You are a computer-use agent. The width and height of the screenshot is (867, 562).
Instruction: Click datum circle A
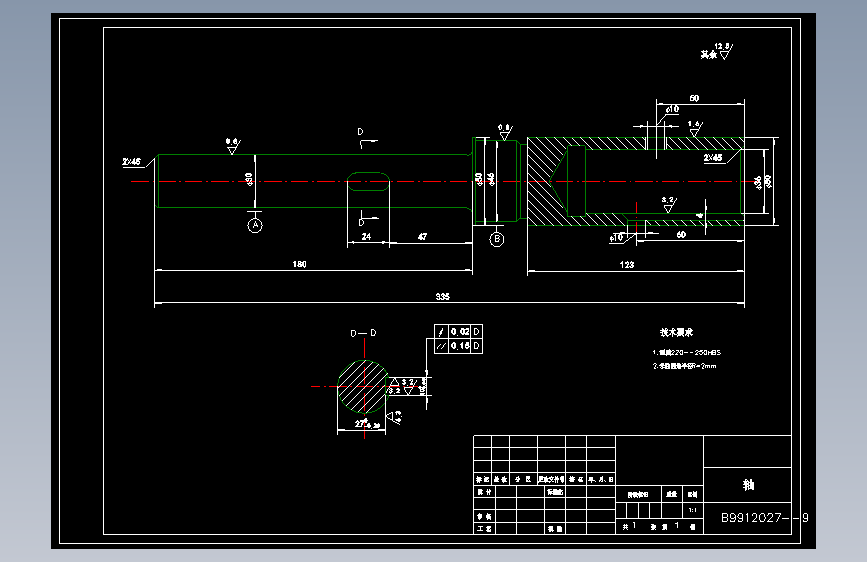pyautogui.click(x=255, y=225)
